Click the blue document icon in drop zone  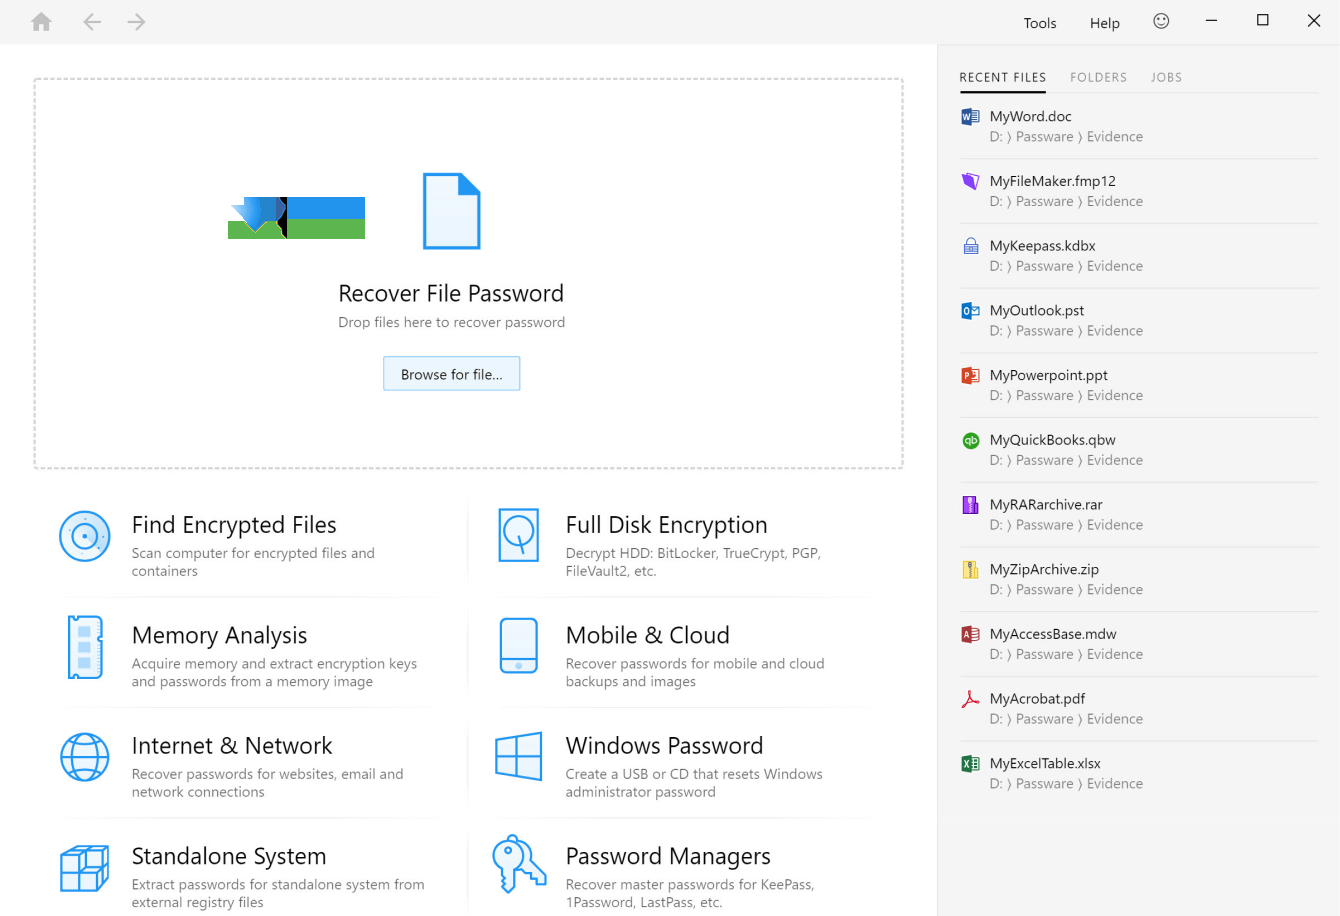(x=452, y=211)
